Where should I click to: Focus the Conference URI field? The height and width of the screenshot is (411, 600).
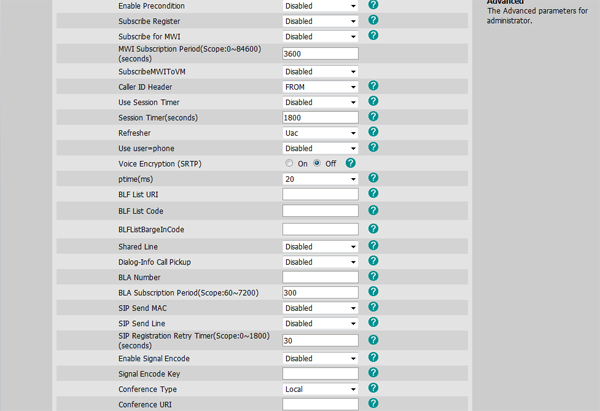[320, 404]
